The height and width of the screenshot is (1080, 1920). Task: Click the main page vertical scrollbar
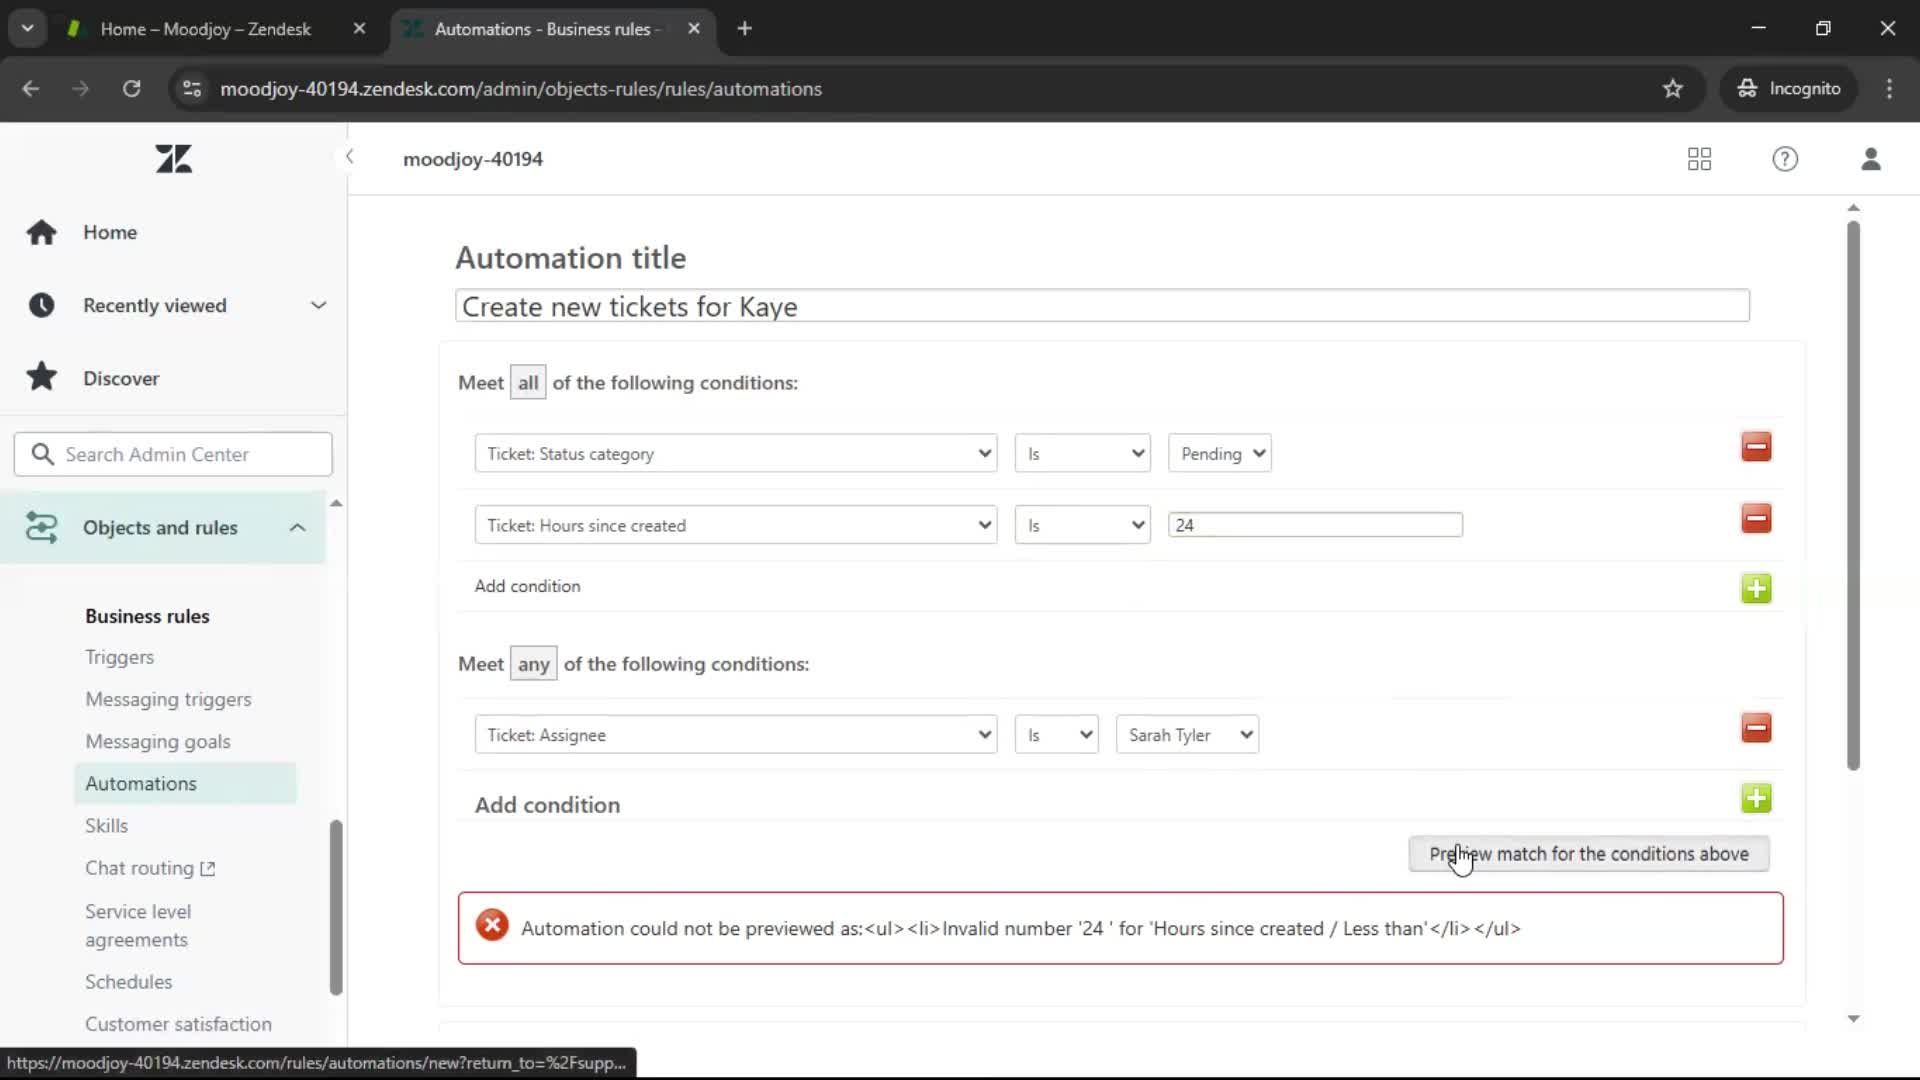pos(1853,495)
